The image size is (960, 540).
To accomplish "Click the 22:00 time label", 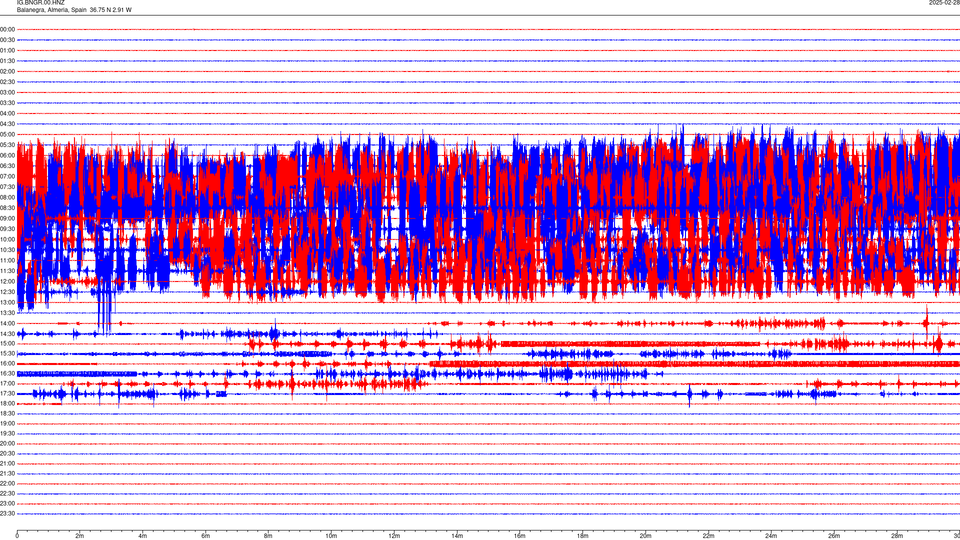I will coord(7,484).
